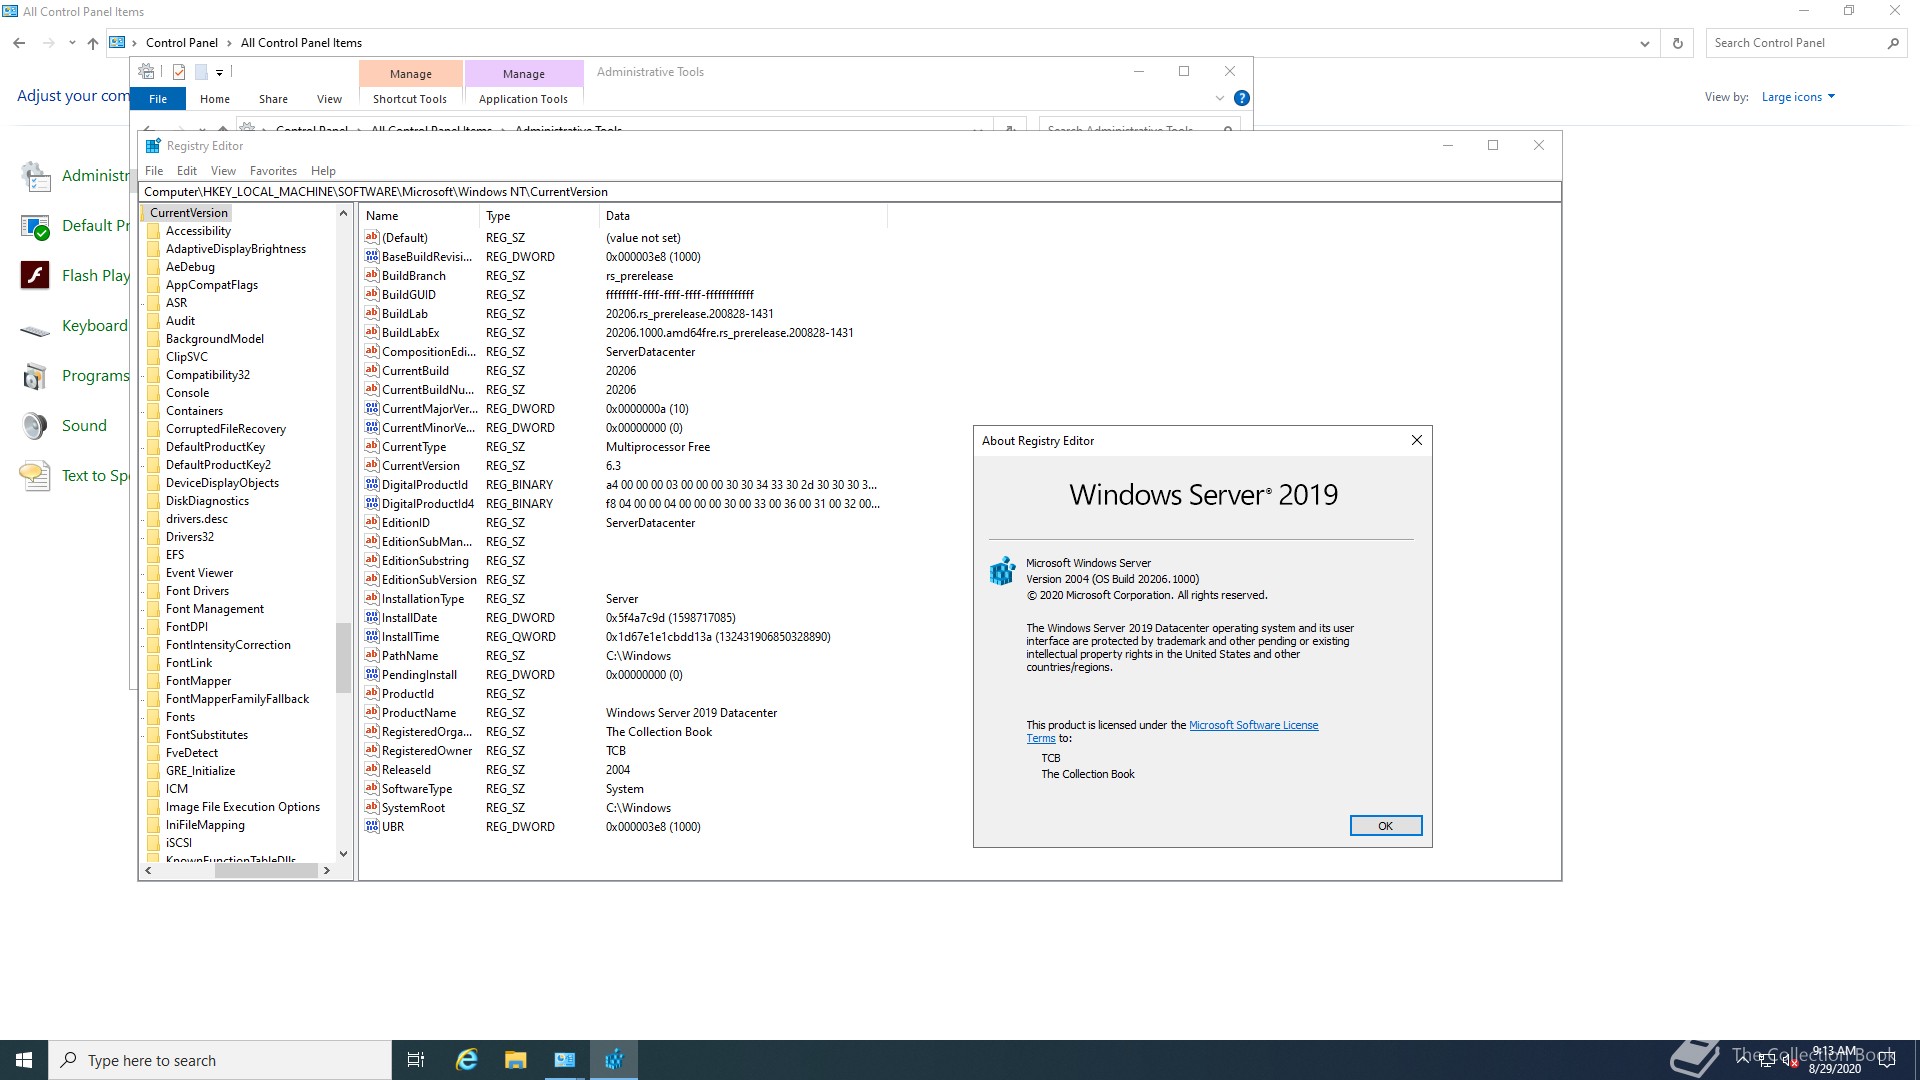The height and width of the screenshot is (1080, 1920).
Task: Click the Type here to search box
Action: [220, 1060]
